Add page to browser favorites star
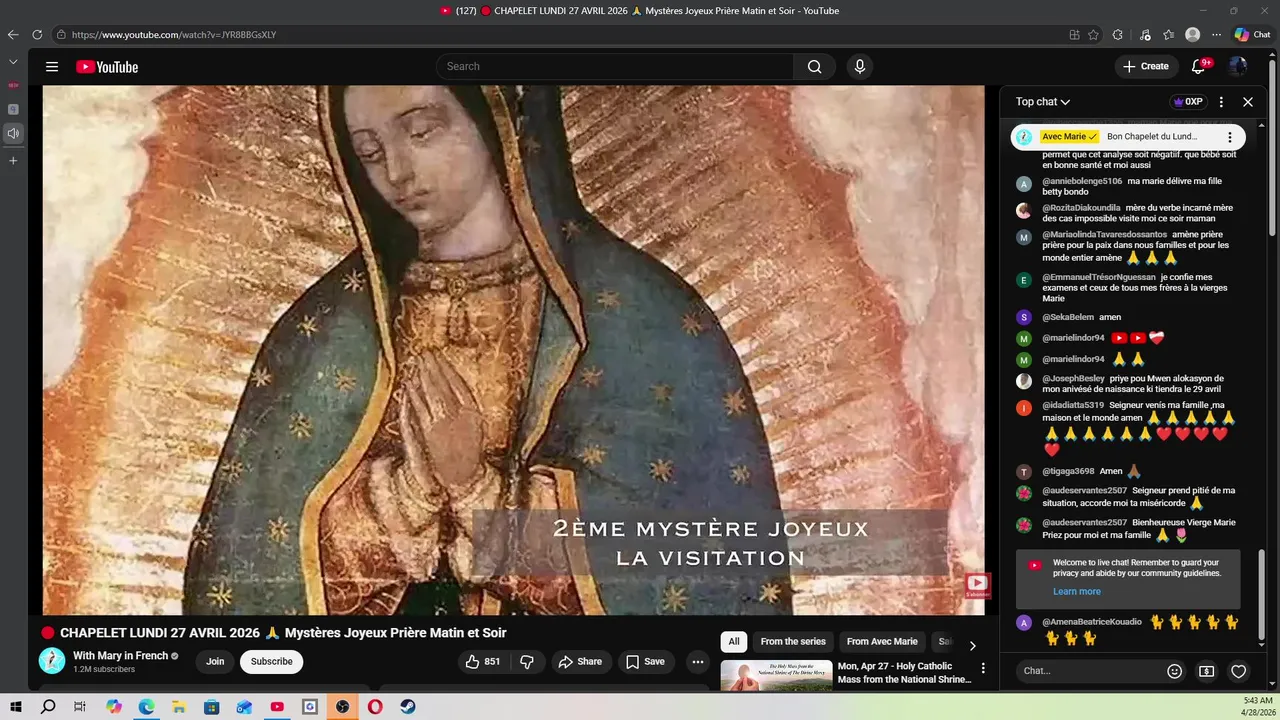This screenshot has width=1280, height=720. (x=1093, y=34)
